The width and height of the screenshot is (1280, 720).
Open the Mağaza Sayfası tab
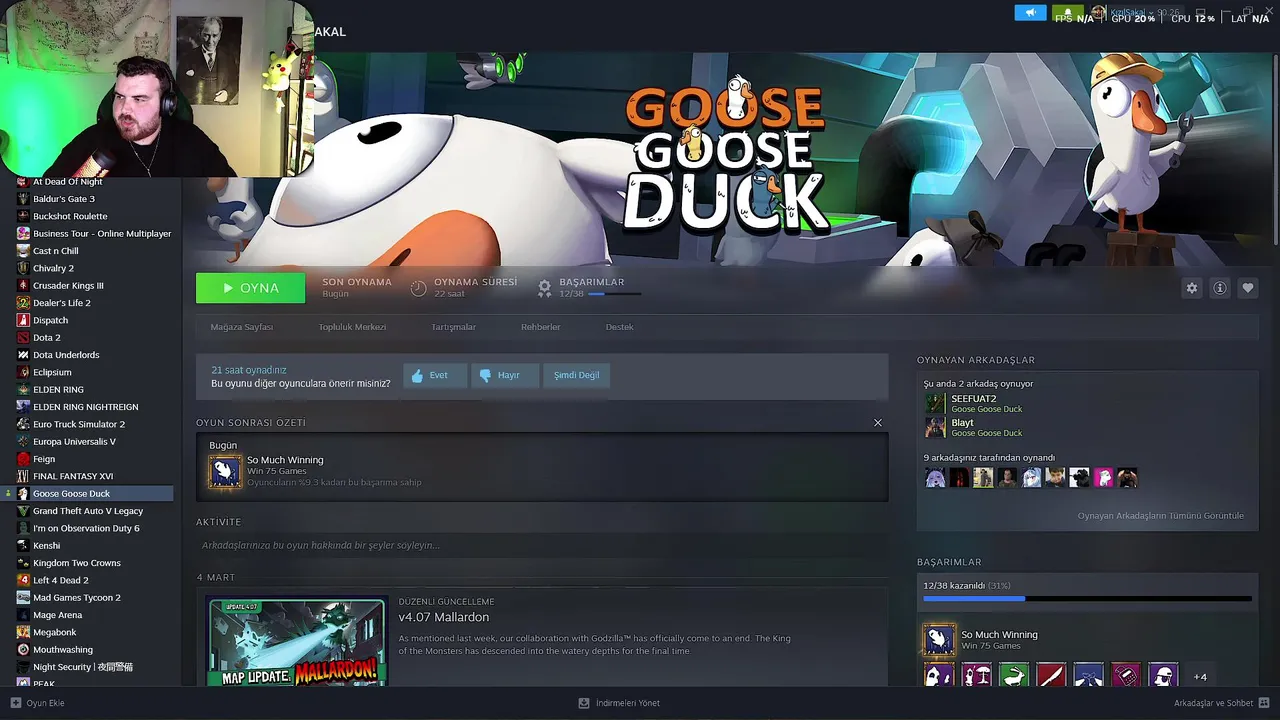pos(241,327)
